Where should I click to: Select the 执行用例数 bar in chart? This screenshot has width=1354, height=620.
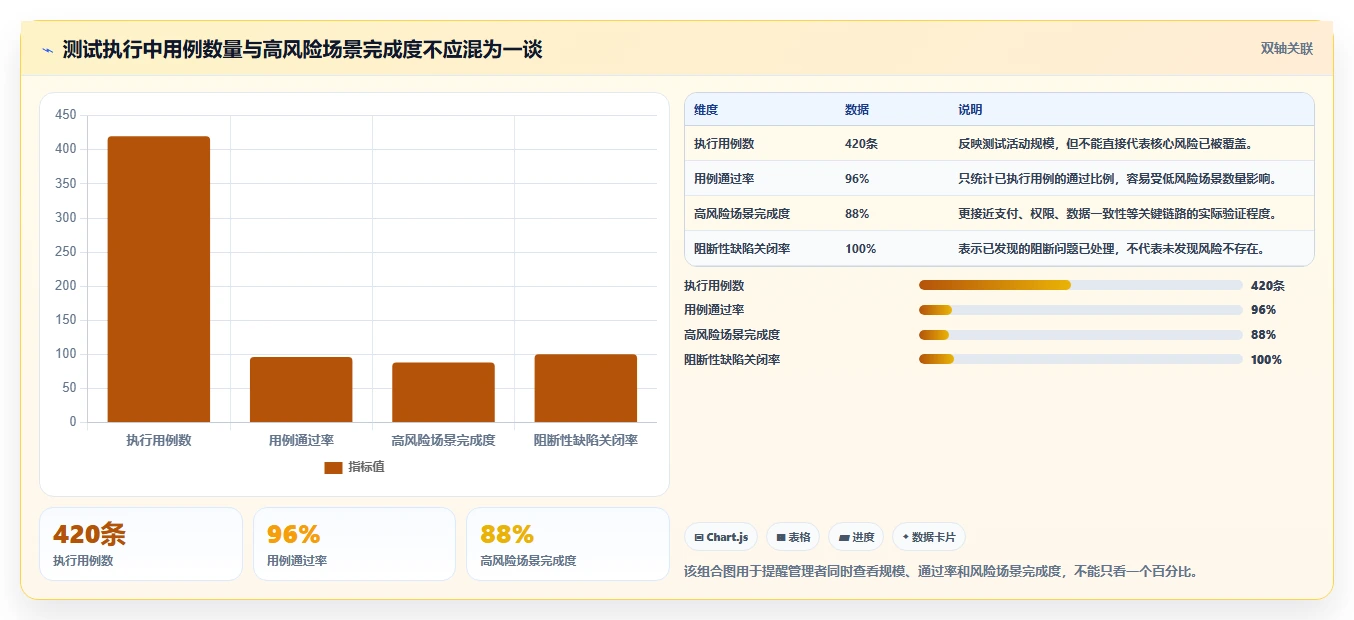point(159,279)
